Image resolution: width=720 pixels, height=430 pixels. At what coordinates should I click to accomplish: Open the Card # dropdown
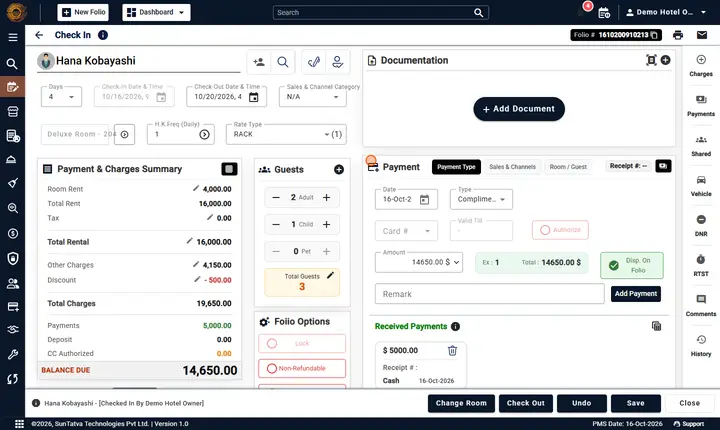coord(406,231)
